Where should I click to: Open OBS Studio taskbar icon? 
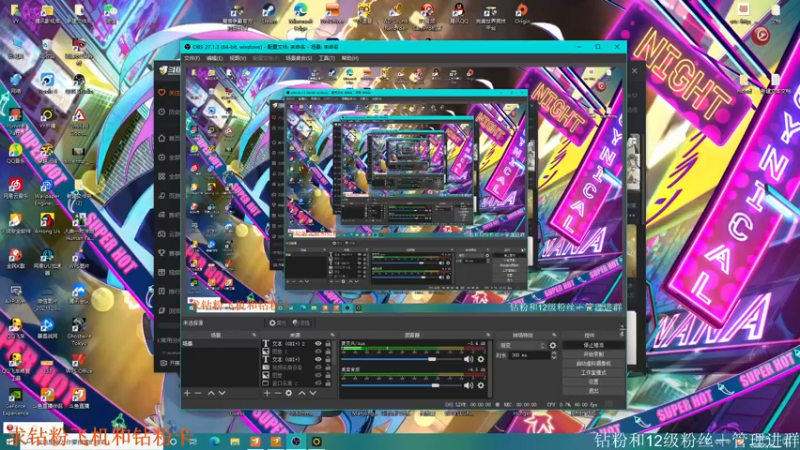(296, 441)
